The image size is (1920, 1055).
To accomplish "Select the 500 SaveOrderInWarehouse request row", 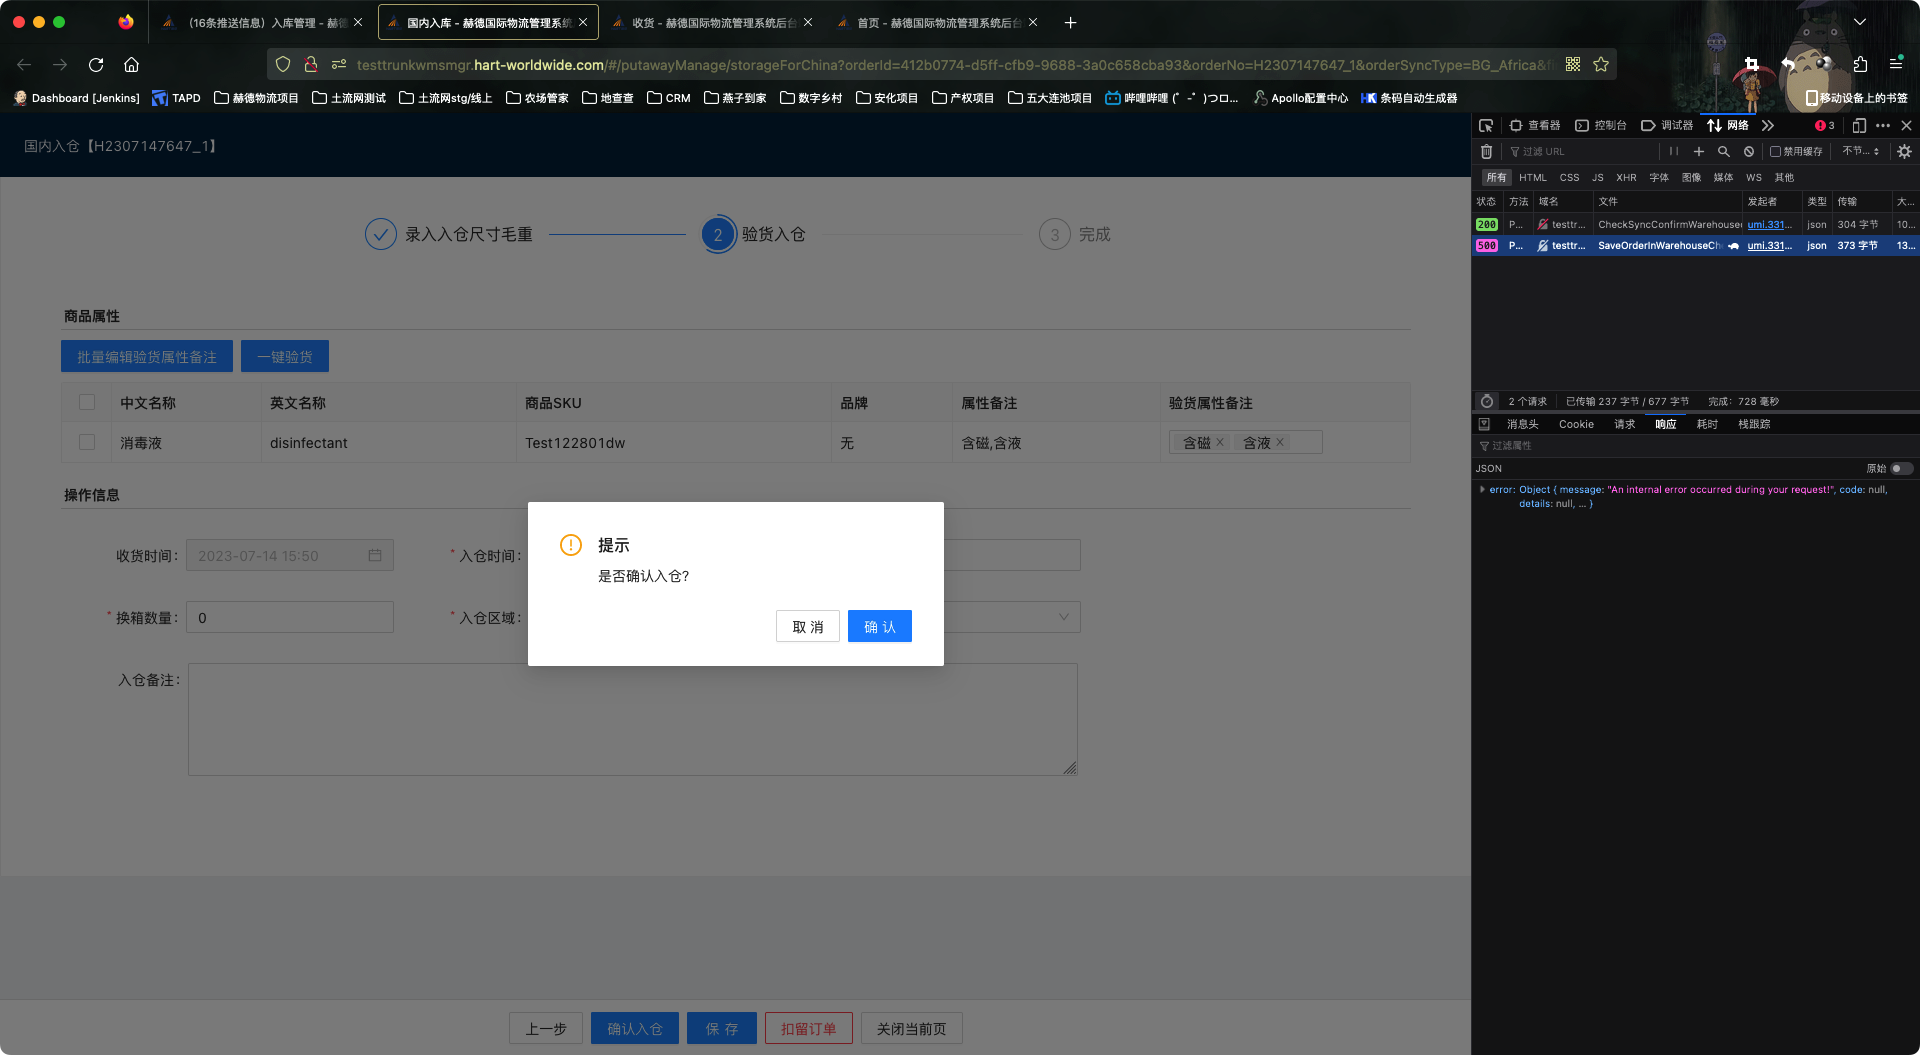I will coord(1660,245).
